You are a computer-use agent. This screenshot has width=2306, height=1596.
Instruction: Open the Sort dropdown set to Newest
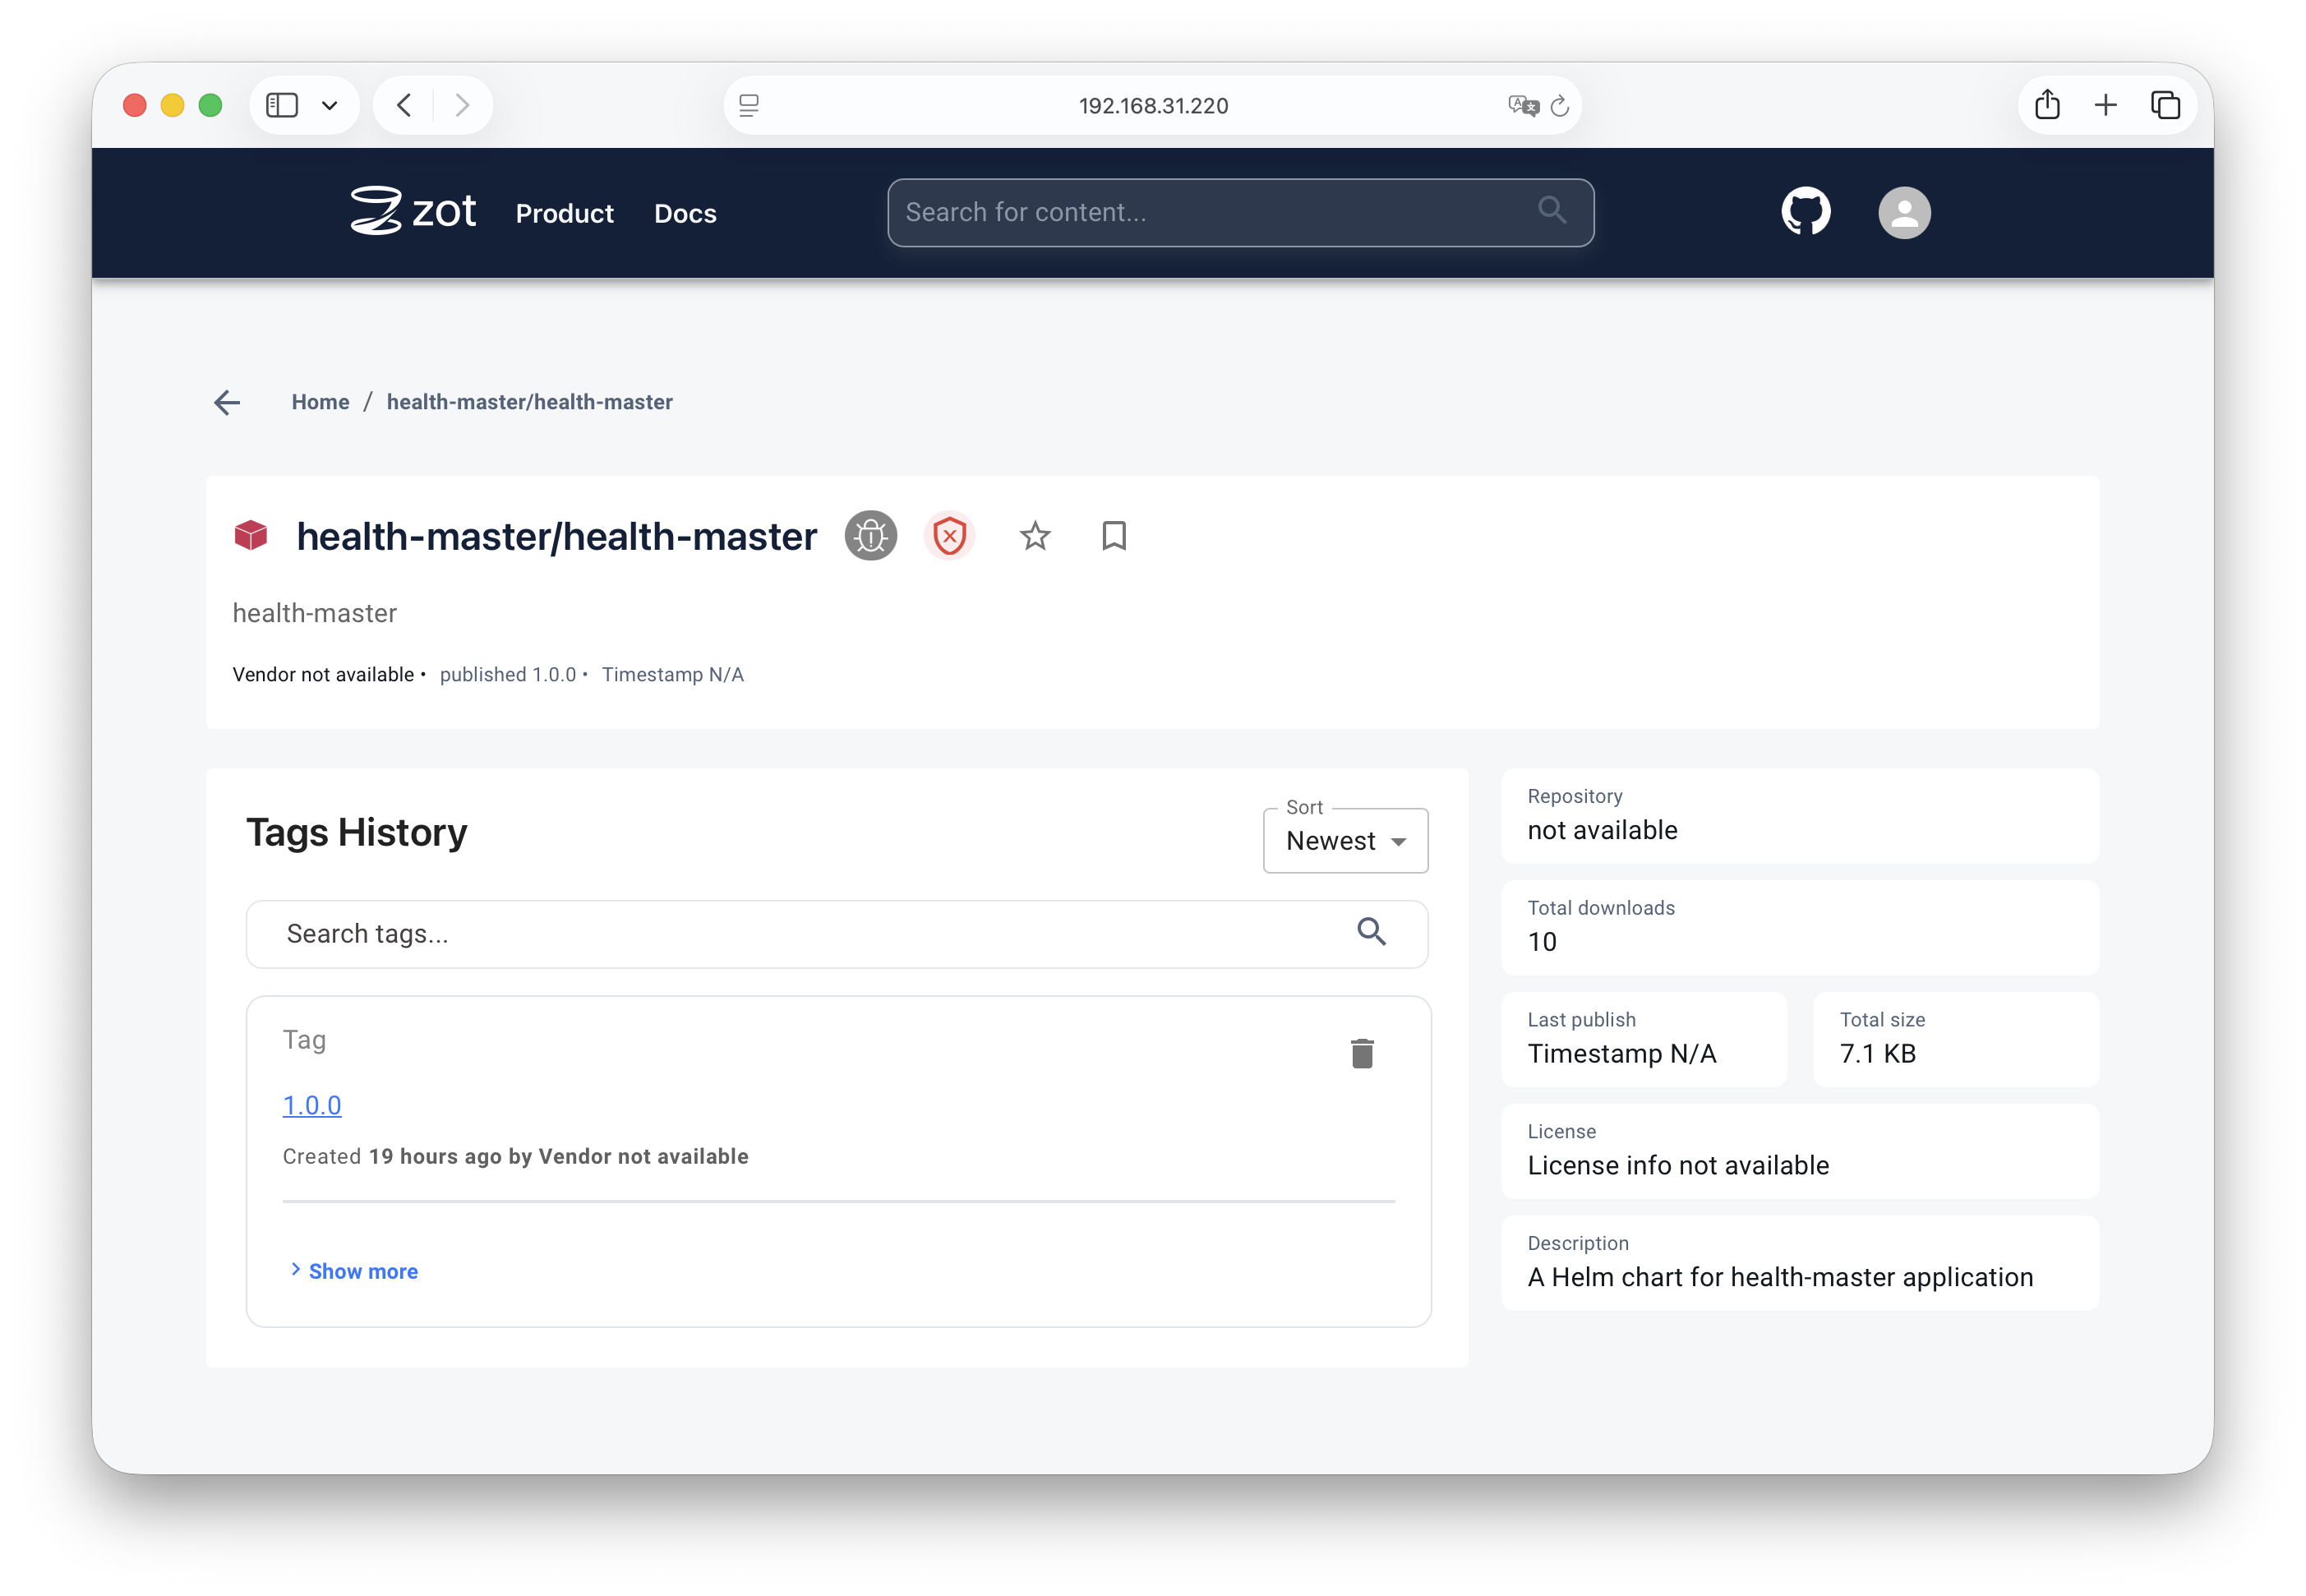pos(1345,840)
